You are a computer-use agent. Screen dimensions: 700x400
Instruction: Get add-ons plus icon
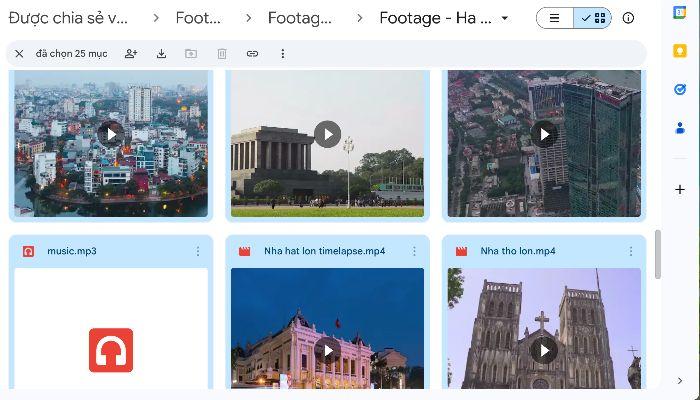point(679,190)
